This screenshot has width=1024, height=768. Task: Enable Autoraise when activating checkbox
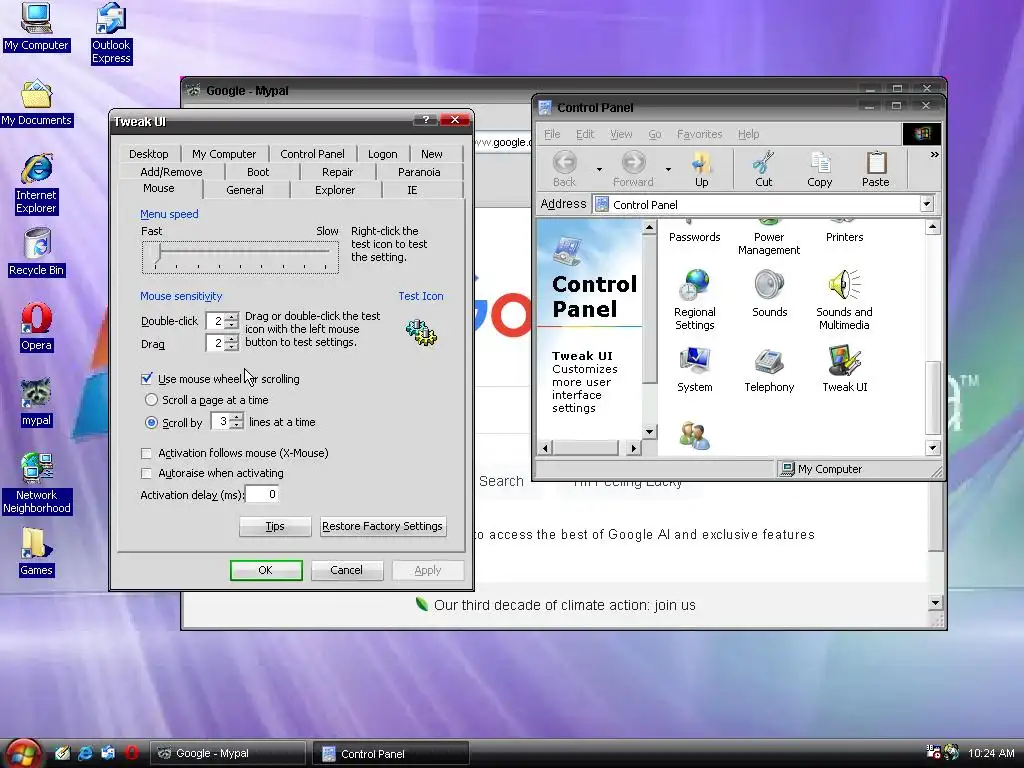pyautogui.click(x=146, y=473)
